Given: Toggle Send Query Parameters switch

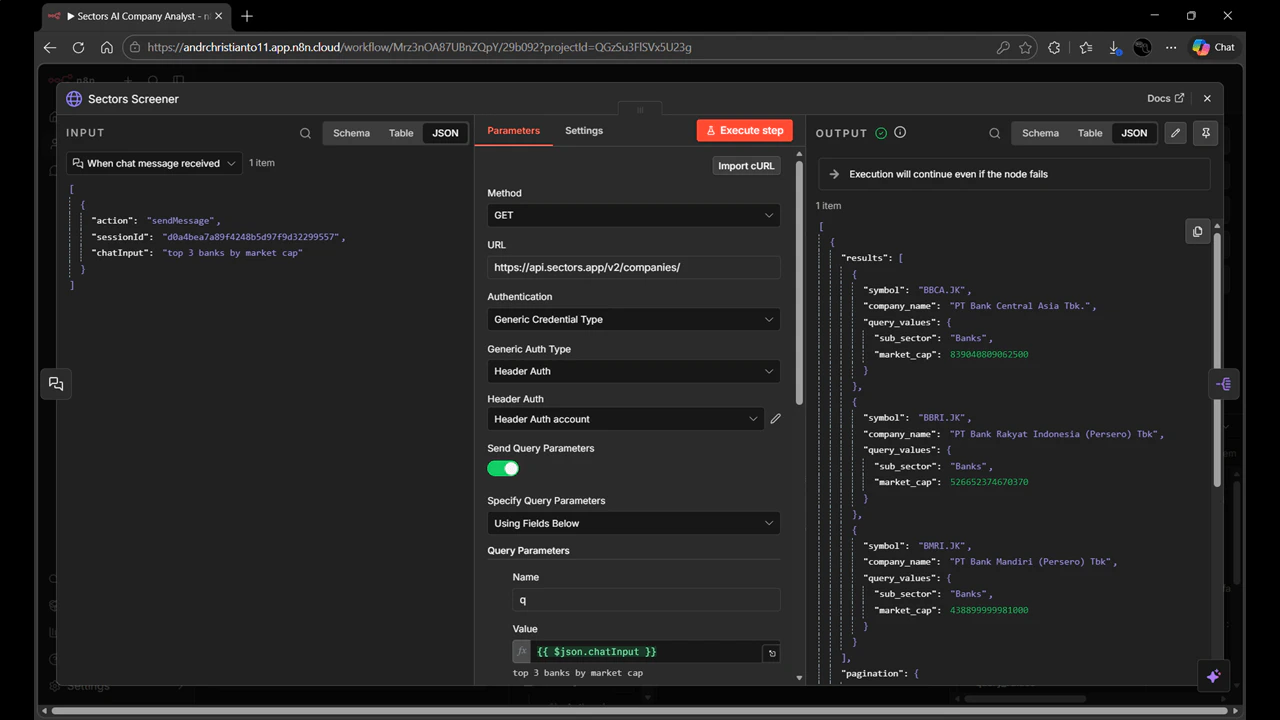Looking at the screenshot, I should pos(503,468).
